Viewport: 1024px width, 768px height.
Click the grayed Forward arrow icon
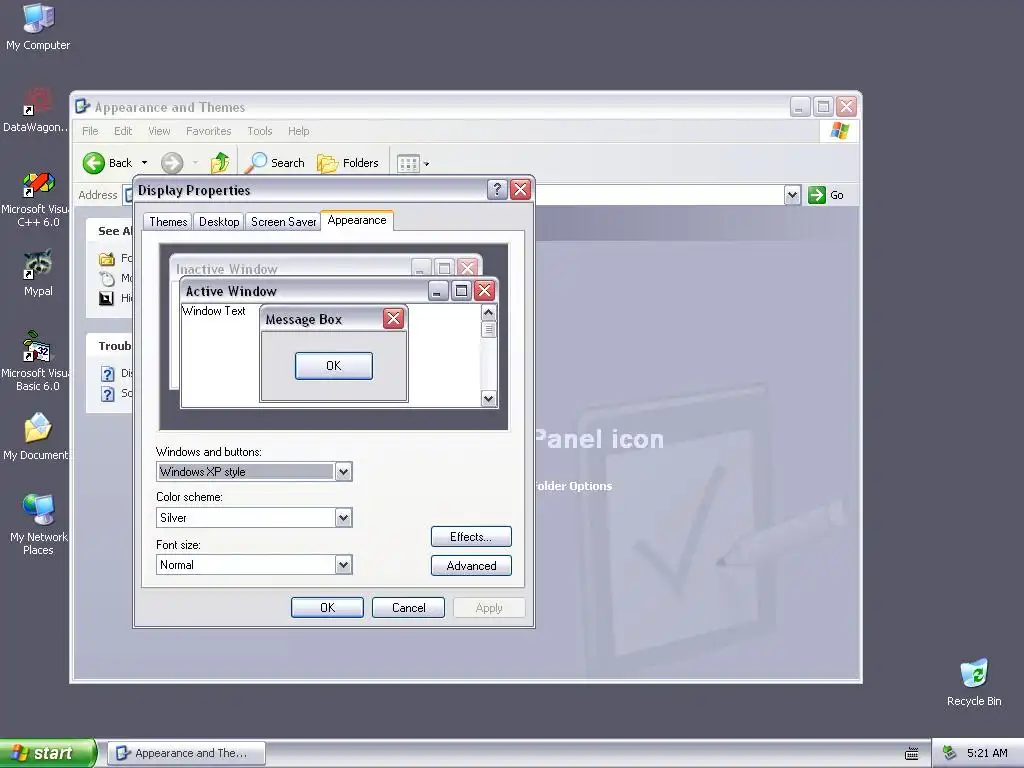pyautogui.click(x=172, y=163)
